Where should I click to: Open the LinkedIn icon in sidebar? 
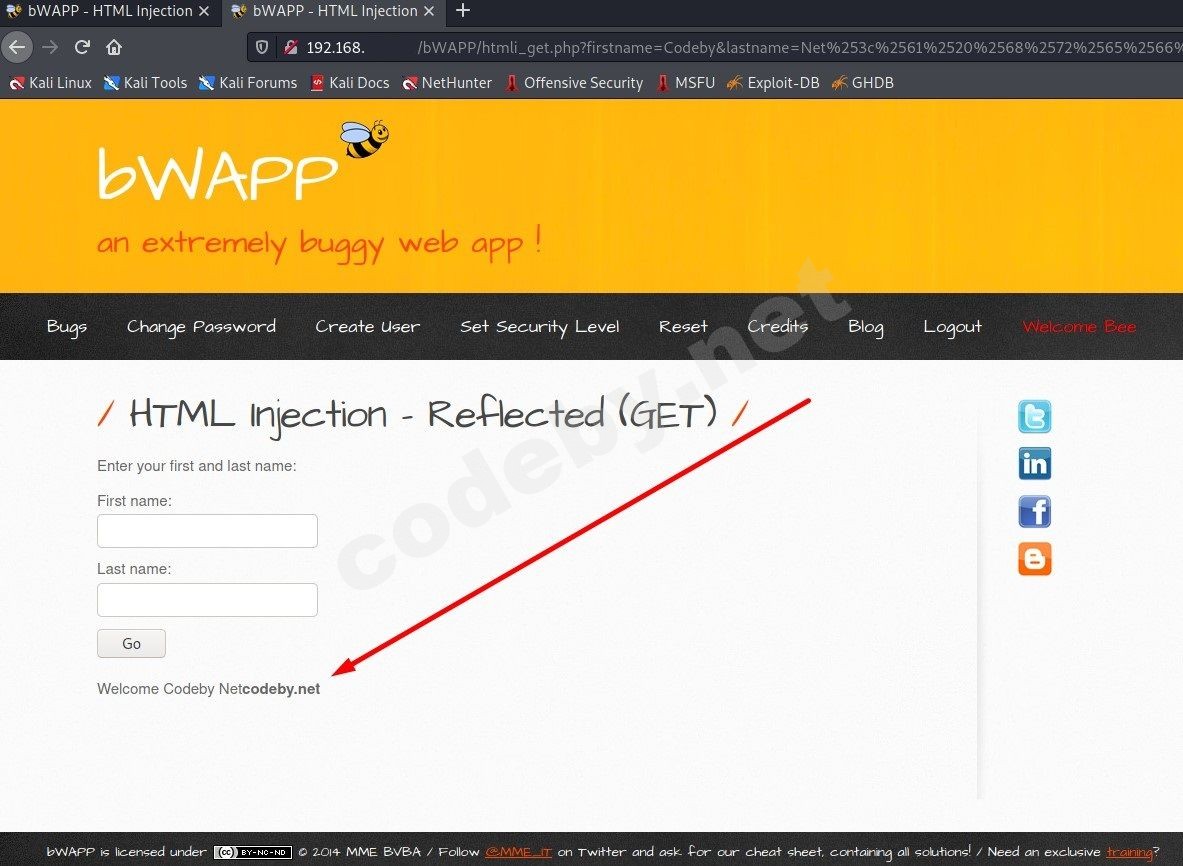coord(1034,463)
